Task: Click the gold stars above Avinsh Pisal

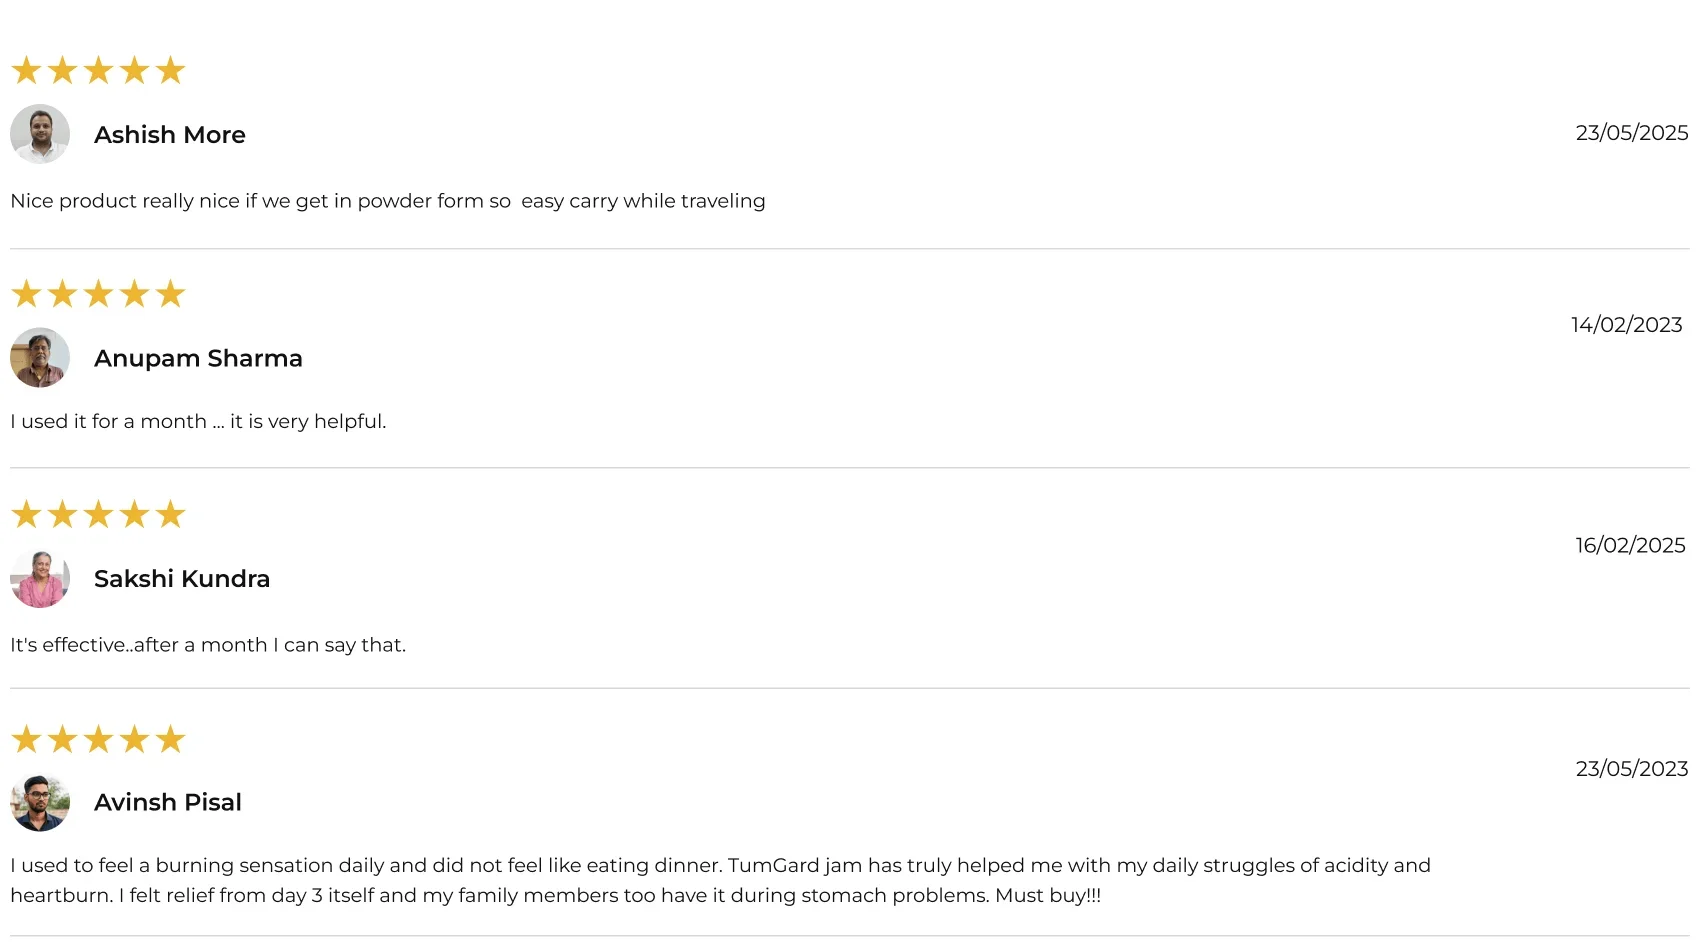Action: tap(98, 739)
